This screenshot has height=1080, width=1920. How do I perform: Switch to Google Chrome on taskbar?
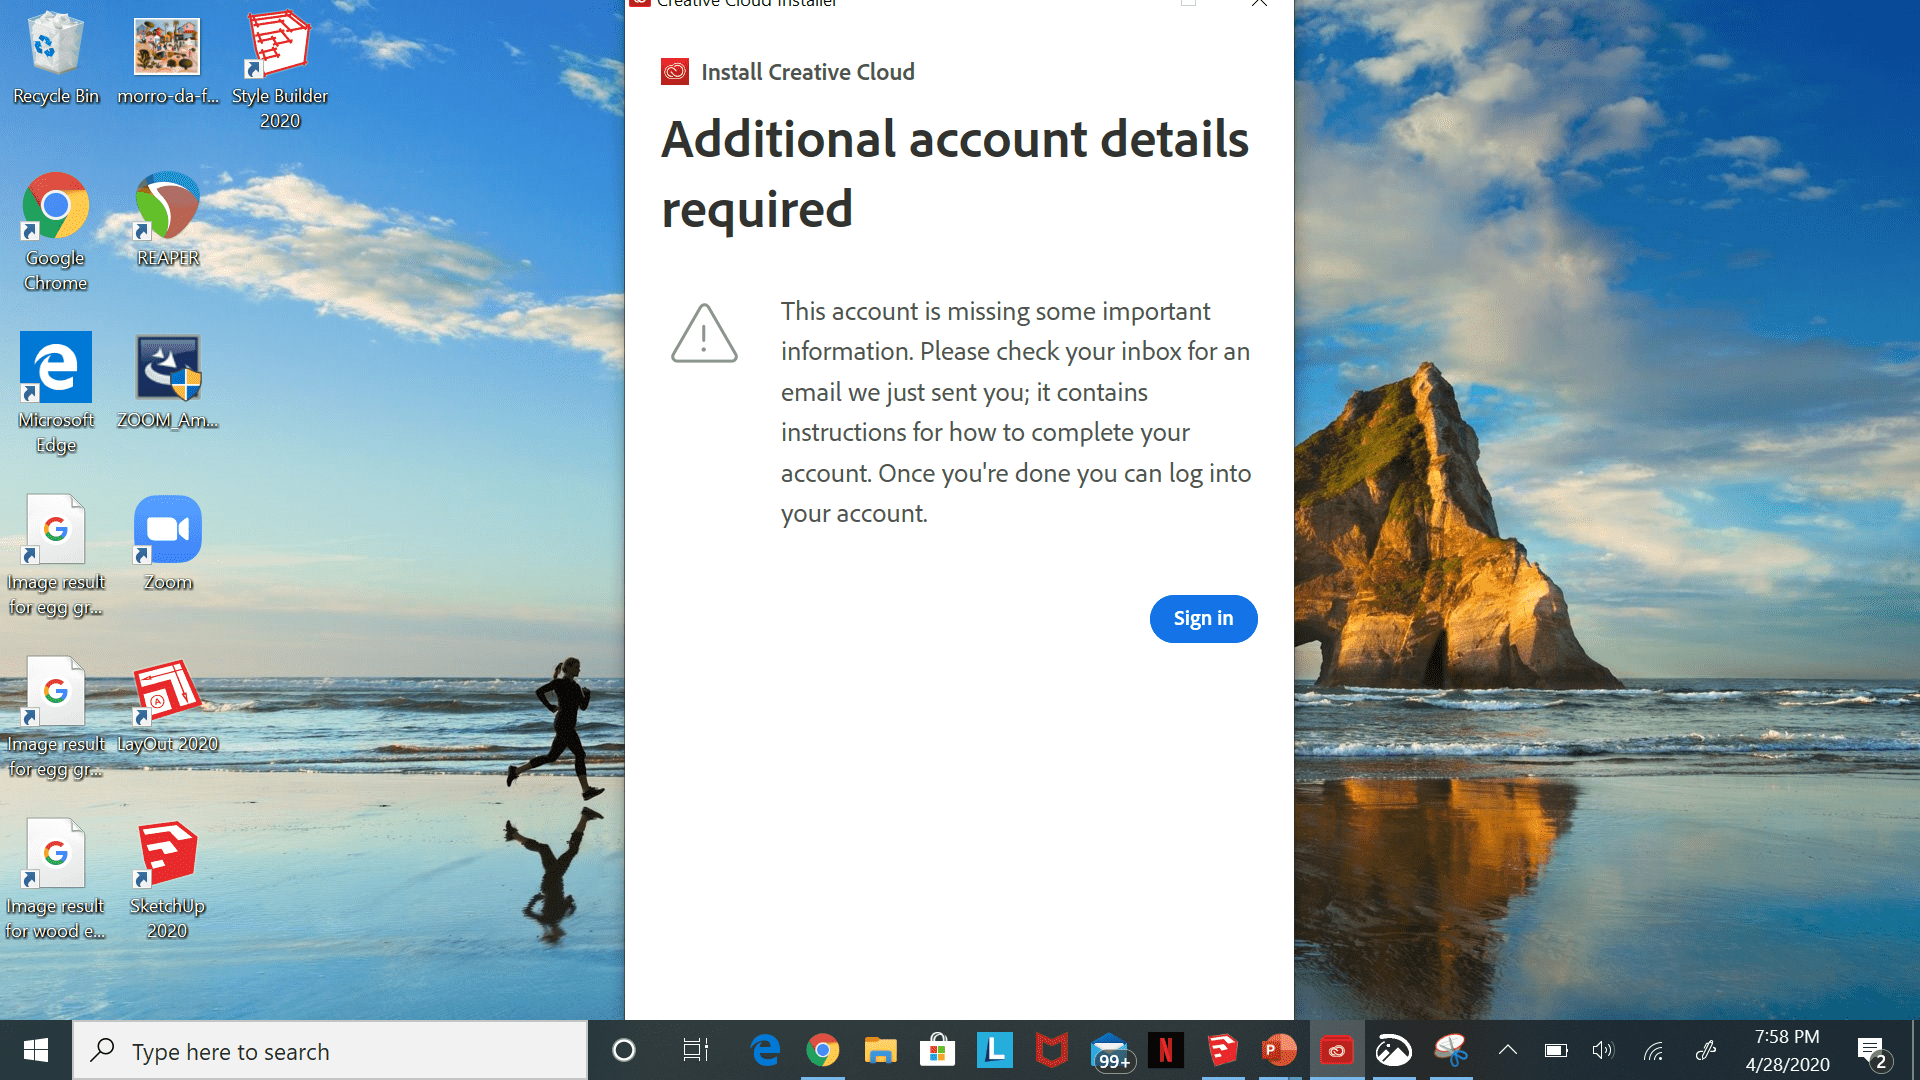(x=823, y=1051)
